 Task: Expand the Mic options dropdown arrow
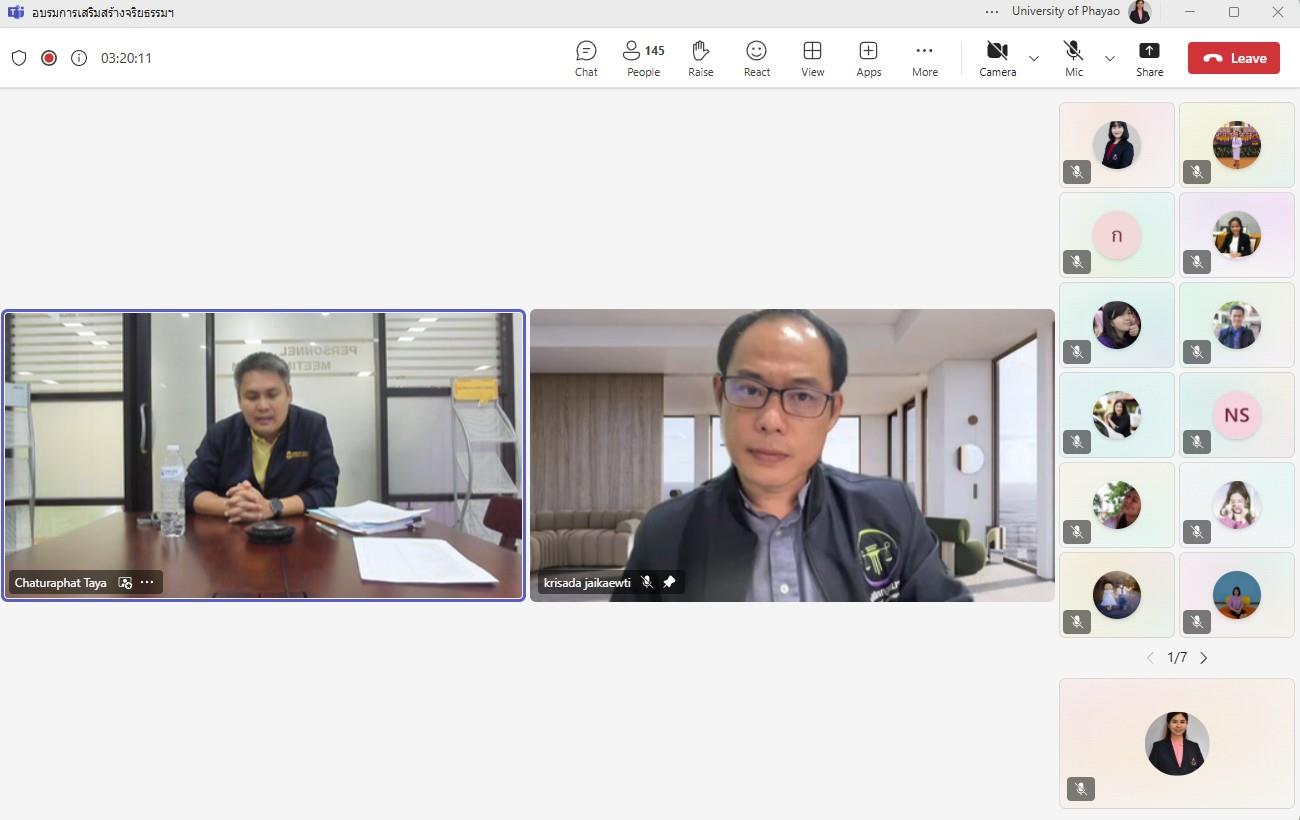click(x=1109, y=59)
